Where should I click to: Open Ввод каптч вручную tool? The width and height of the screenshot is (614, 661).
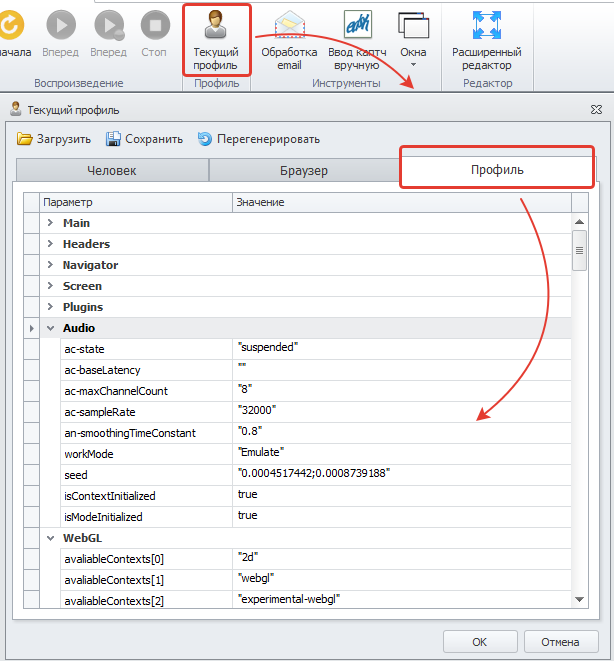[x=357, y=40]
